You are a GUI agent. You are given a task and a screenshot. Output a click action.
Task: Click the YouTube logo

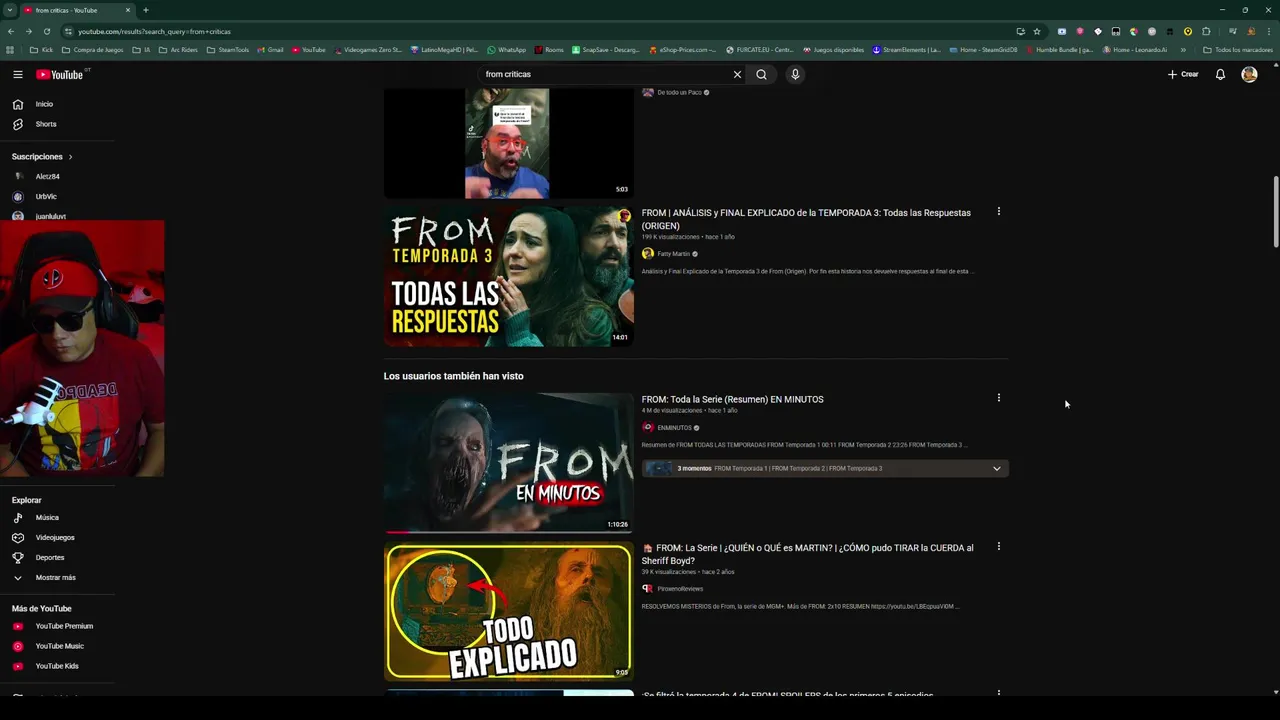tap(60, 75)
